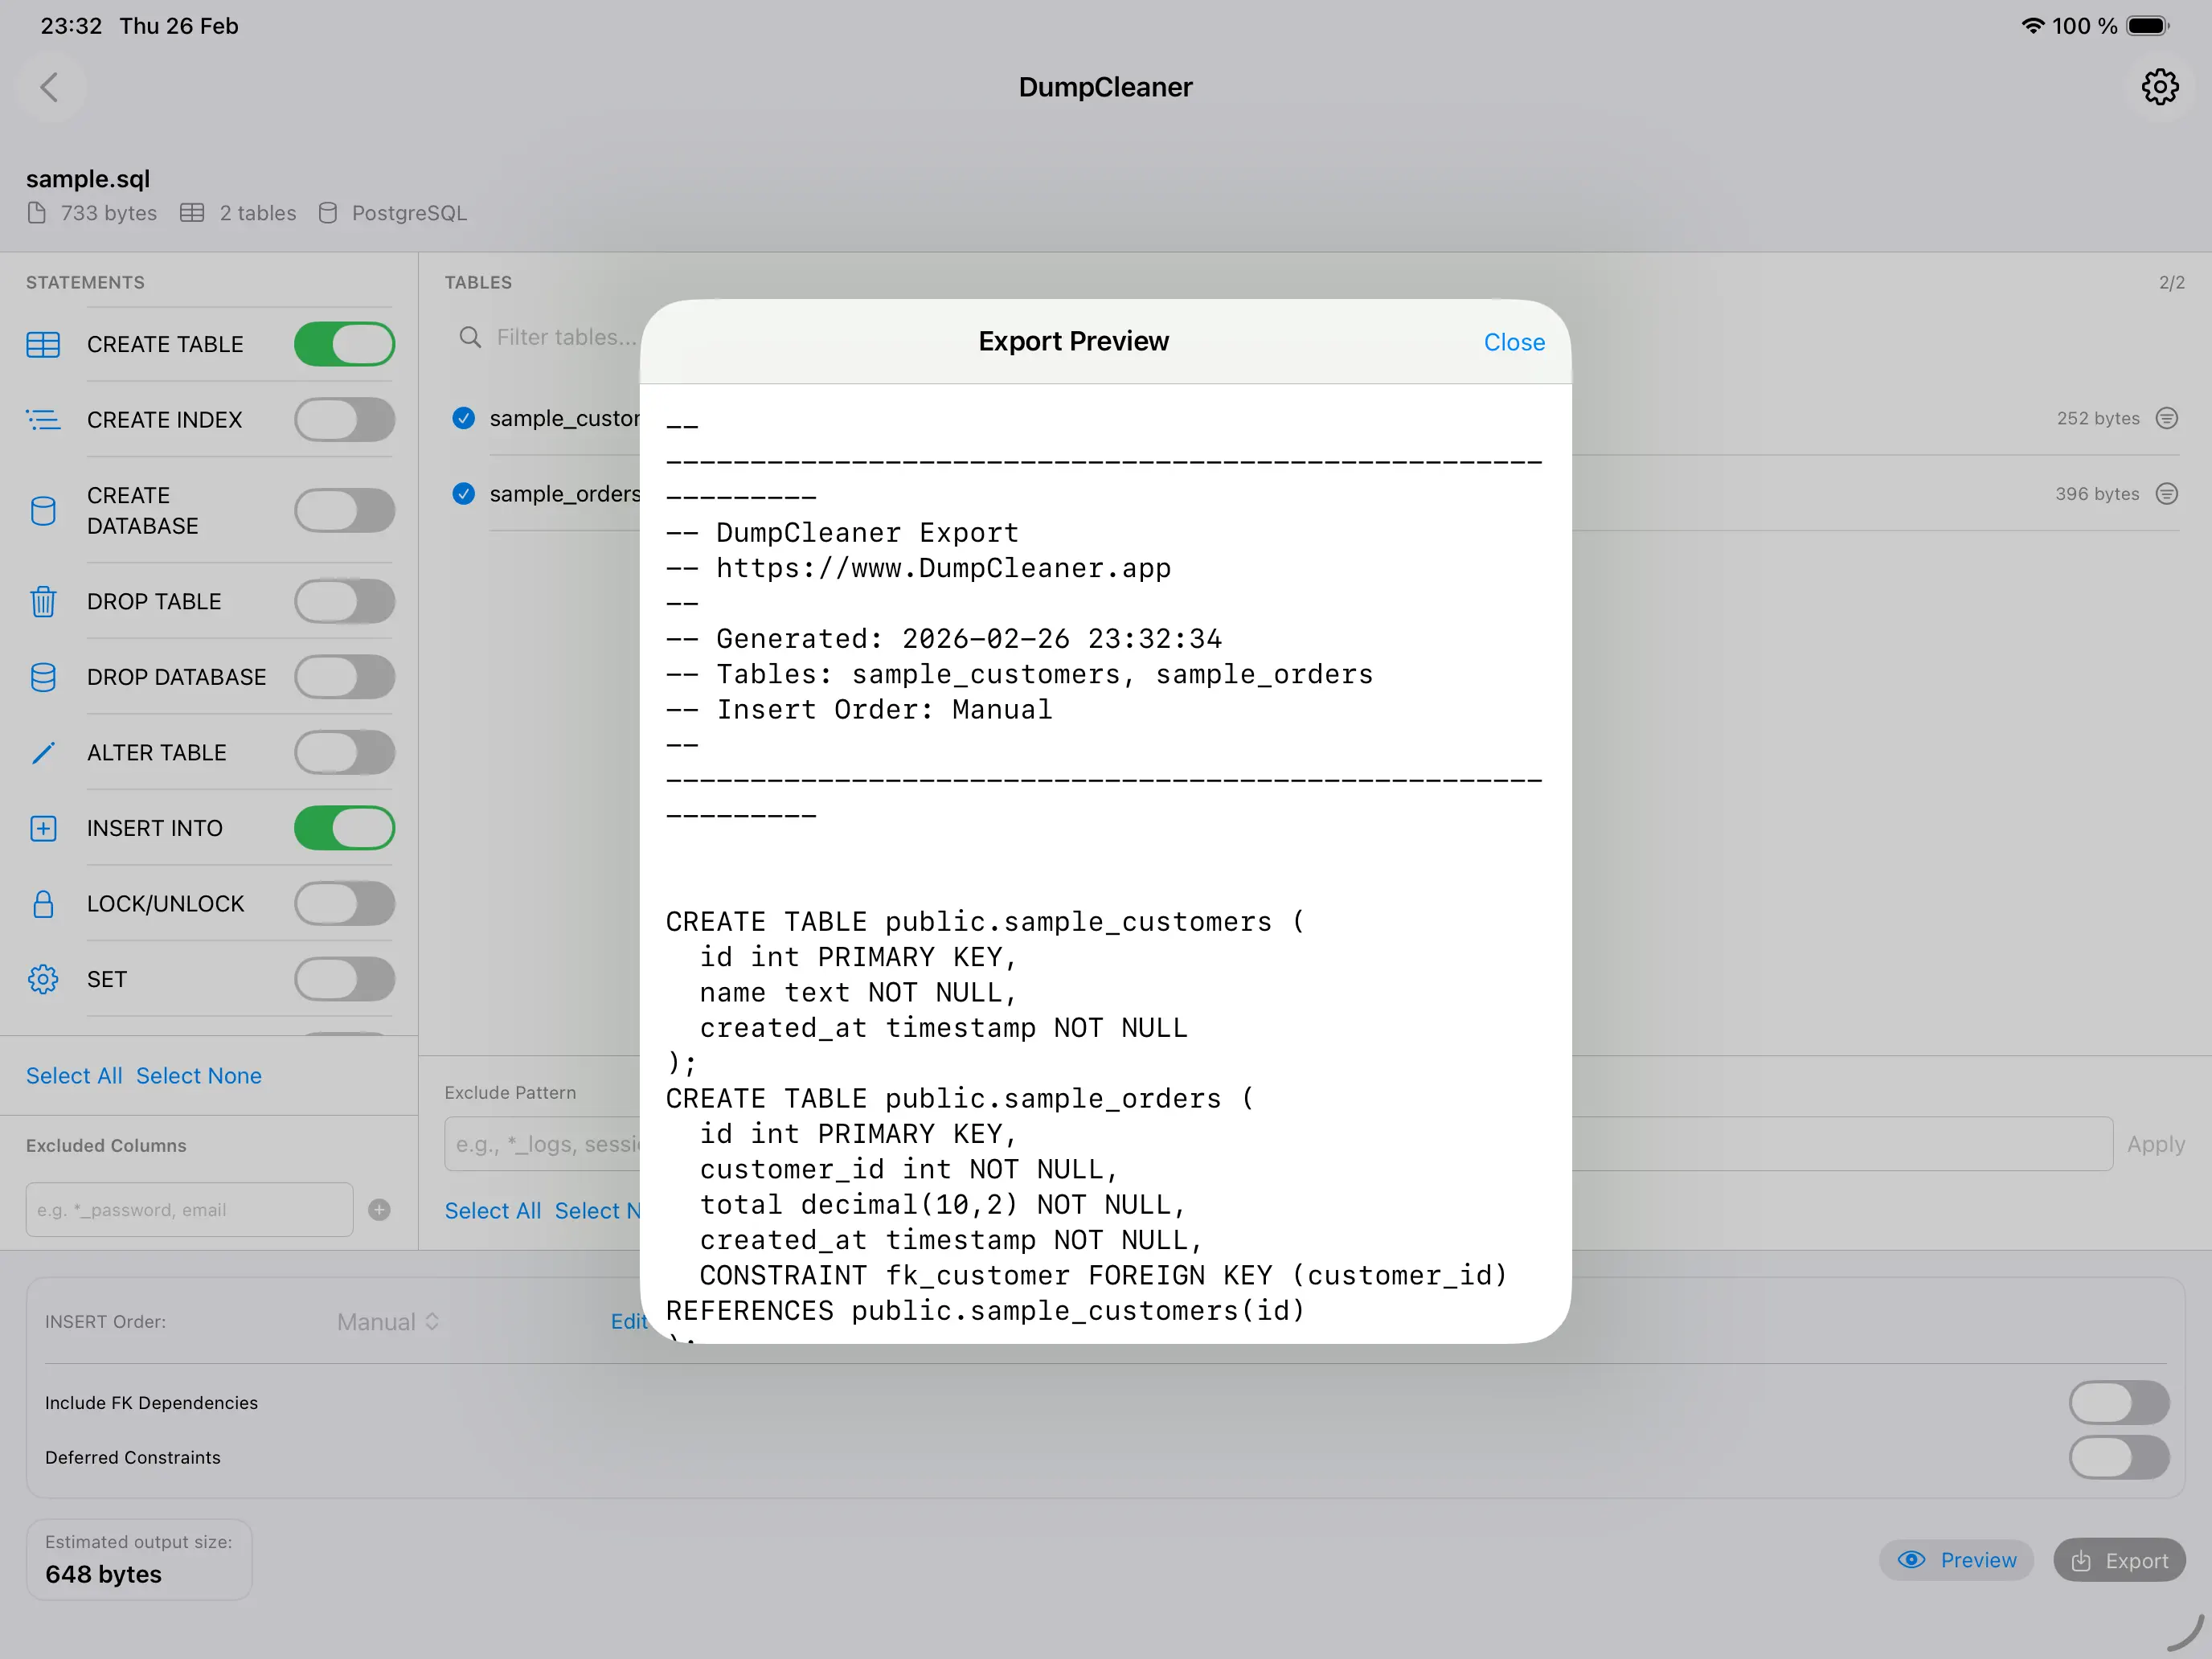Disable the CREATE TABLE toggle
This screenshot has height=1659, width=2212.
344,344
